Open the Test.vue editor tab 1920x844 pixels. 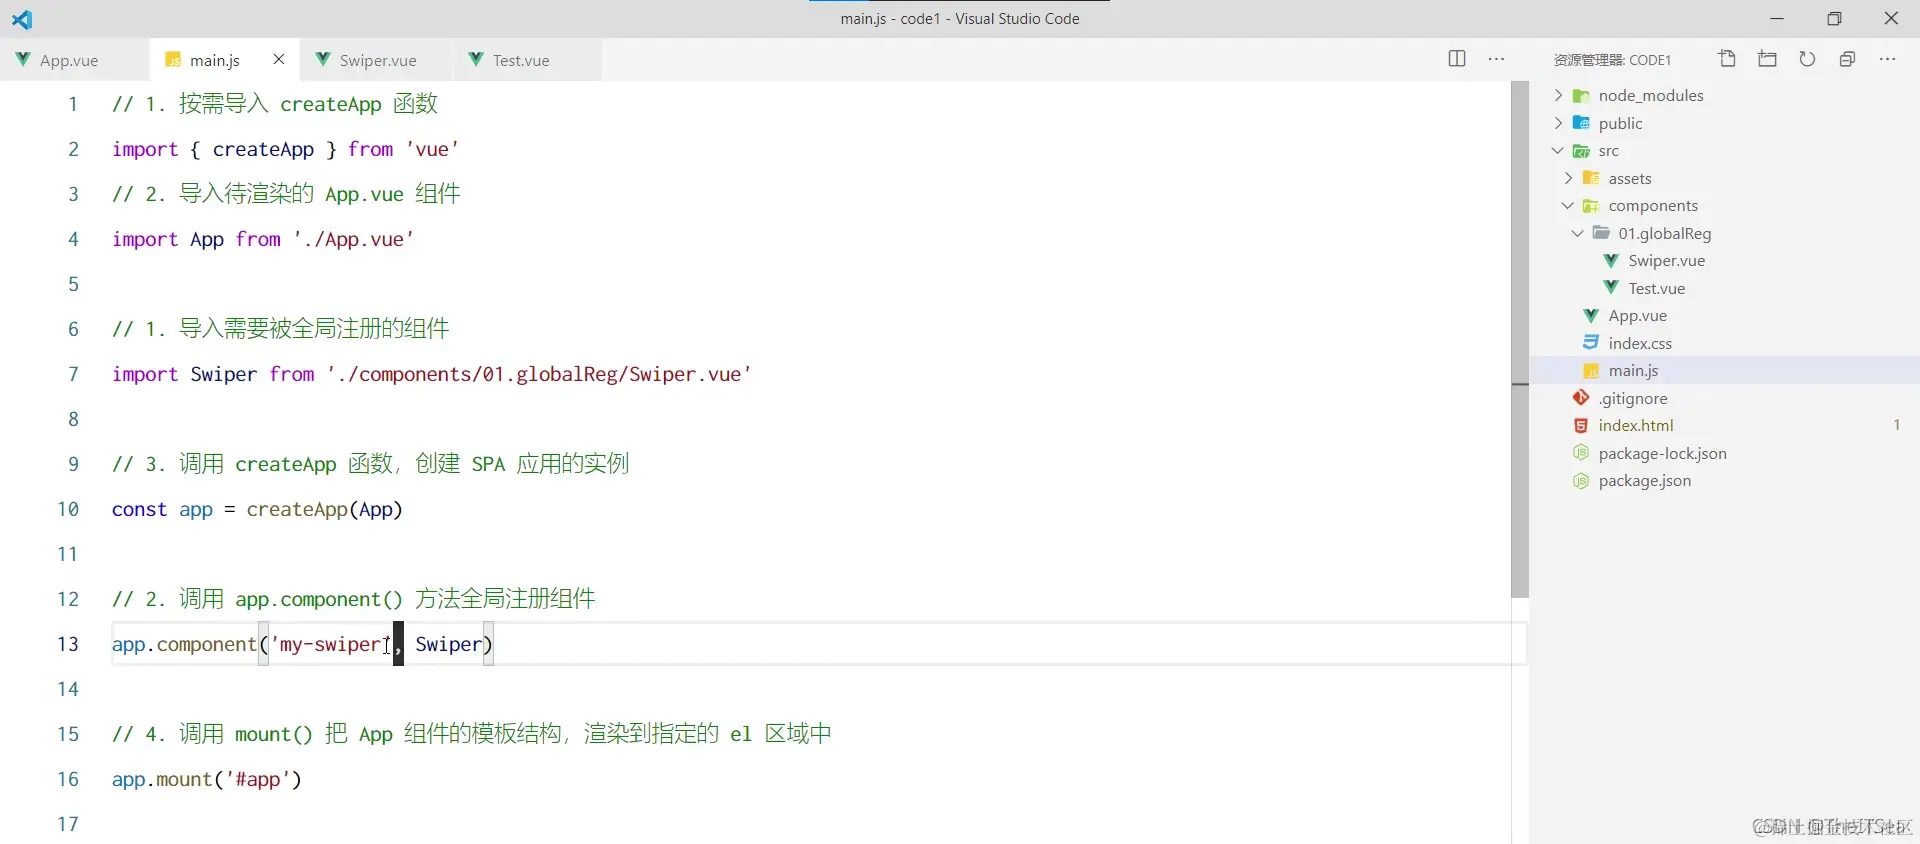click(520, 60)
